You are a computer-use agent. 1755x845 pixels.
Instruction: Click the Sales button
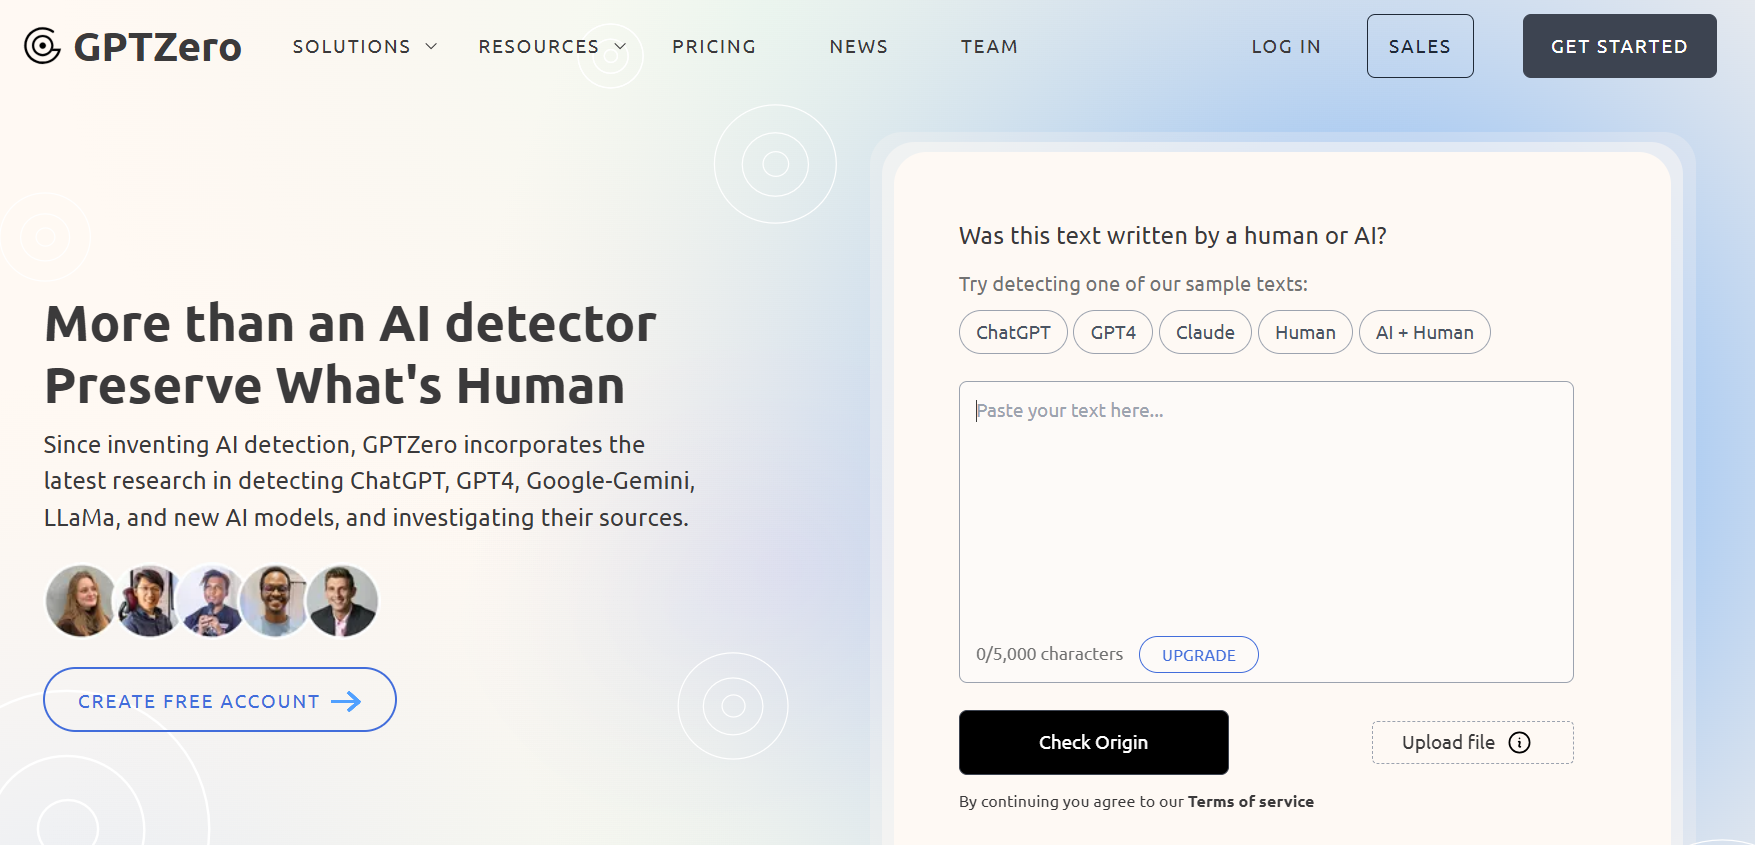1420,46
